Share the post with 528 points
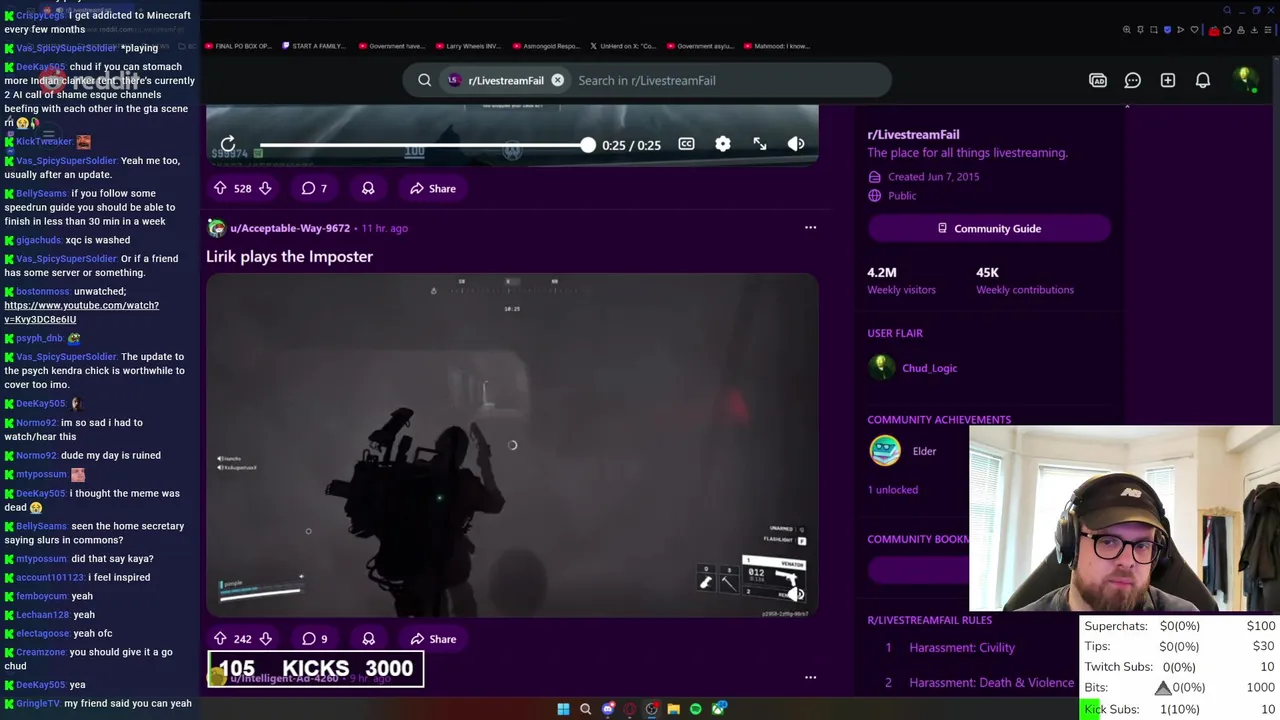The height and width of the screenshot is (720, 1280). (x=433, y=188)
